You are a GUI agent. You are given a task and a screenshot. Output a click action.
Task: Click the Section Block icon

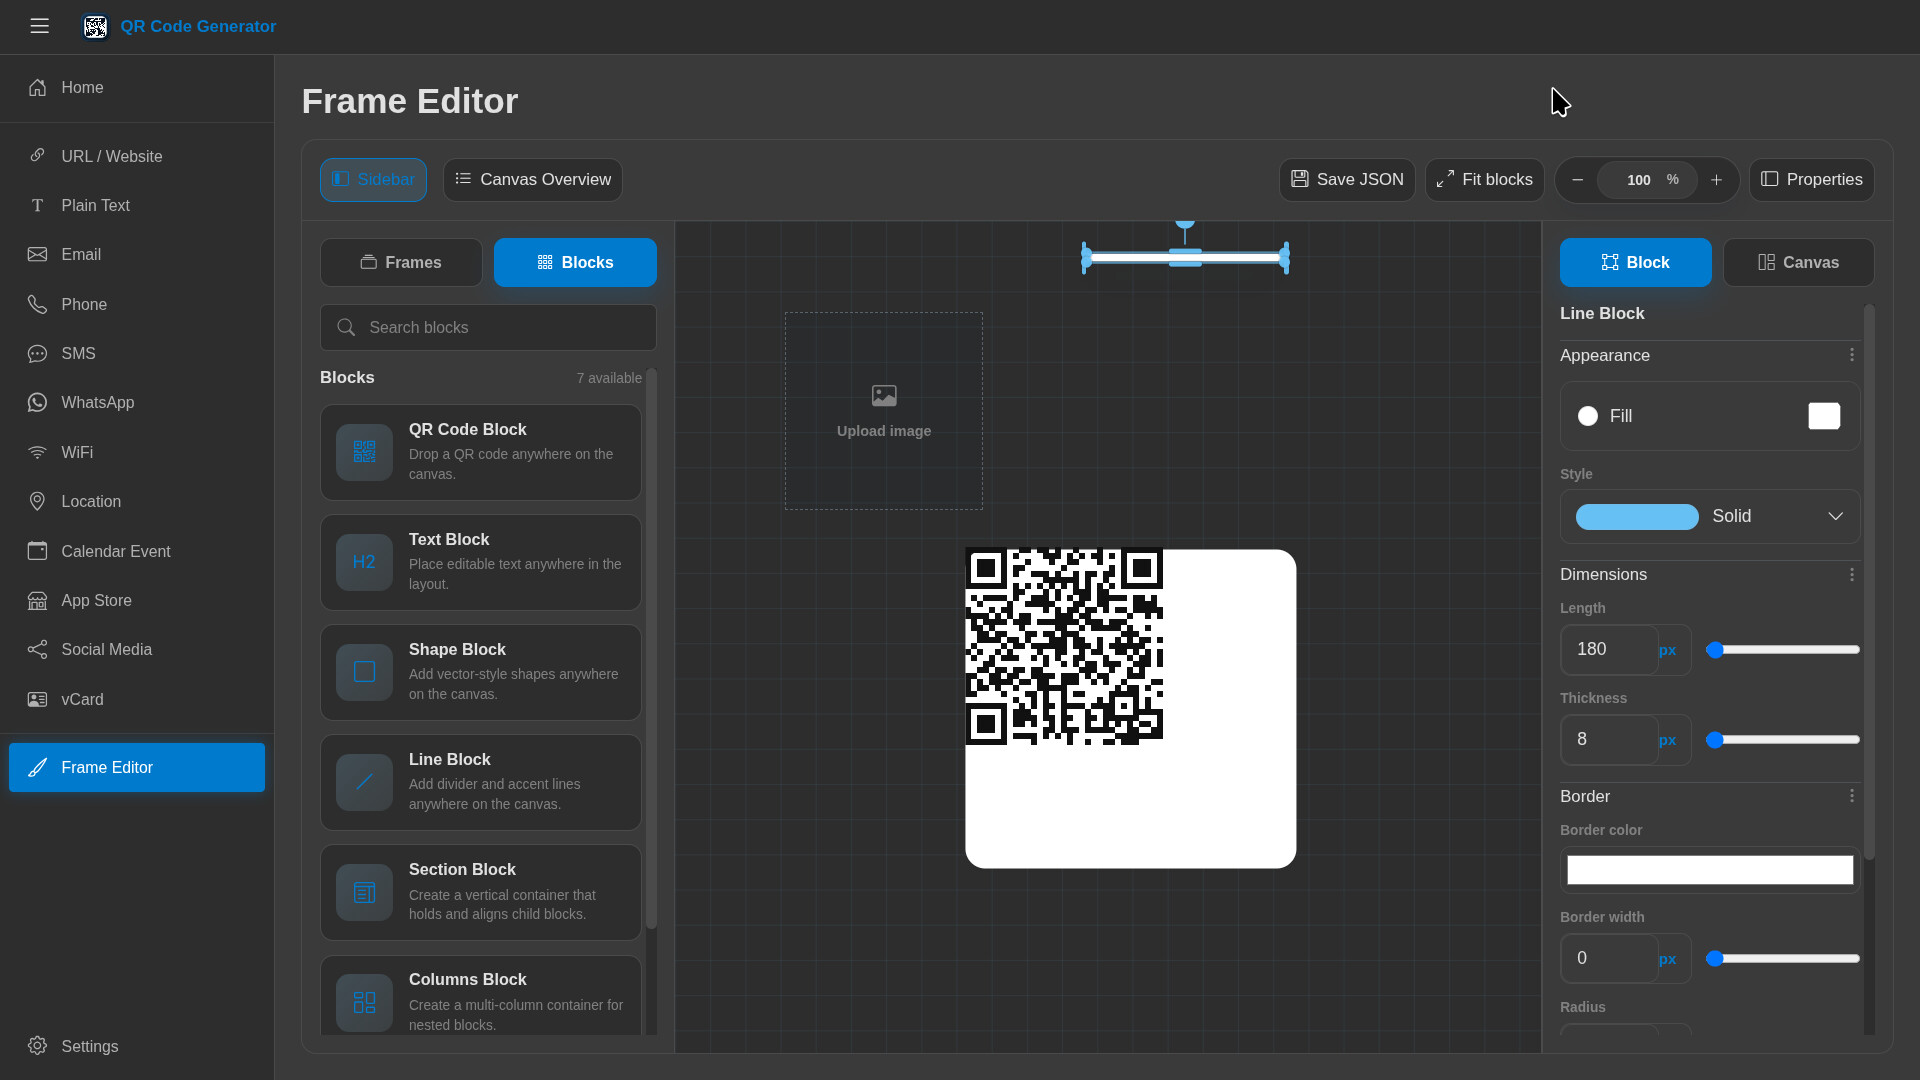(364, 892)
